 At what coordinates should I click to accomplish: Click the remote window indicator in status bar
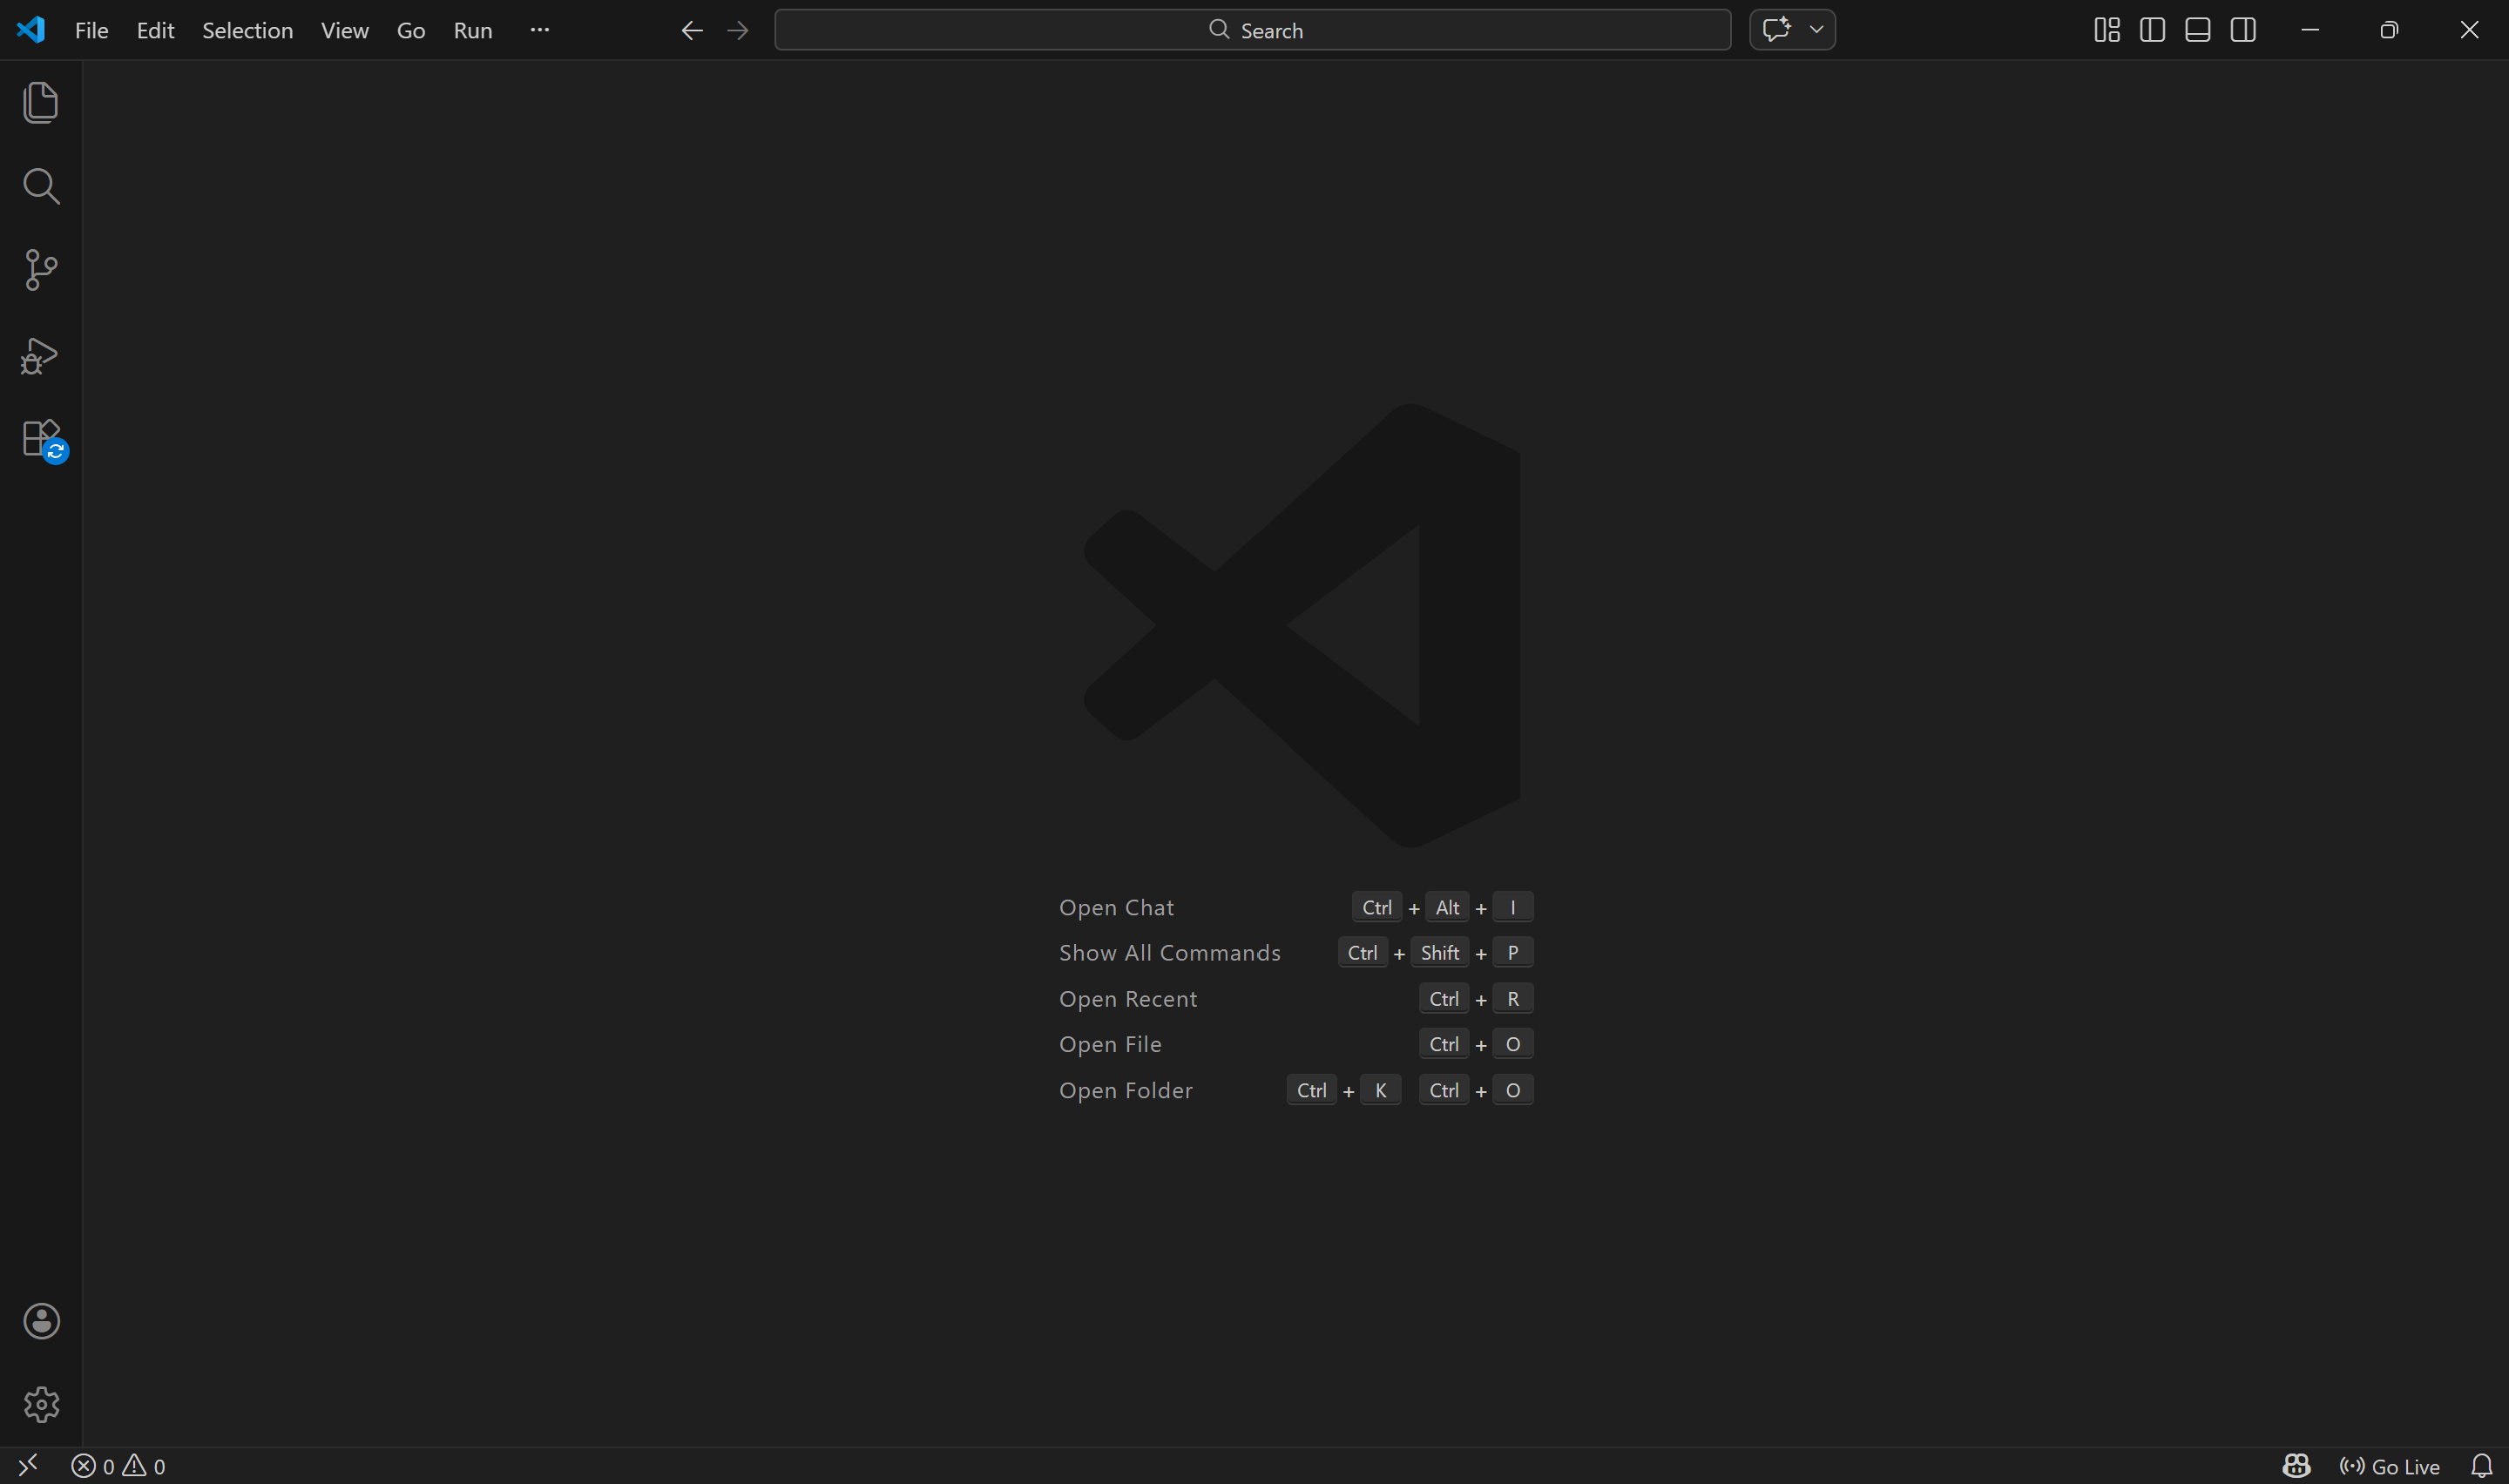(28, 1466)
